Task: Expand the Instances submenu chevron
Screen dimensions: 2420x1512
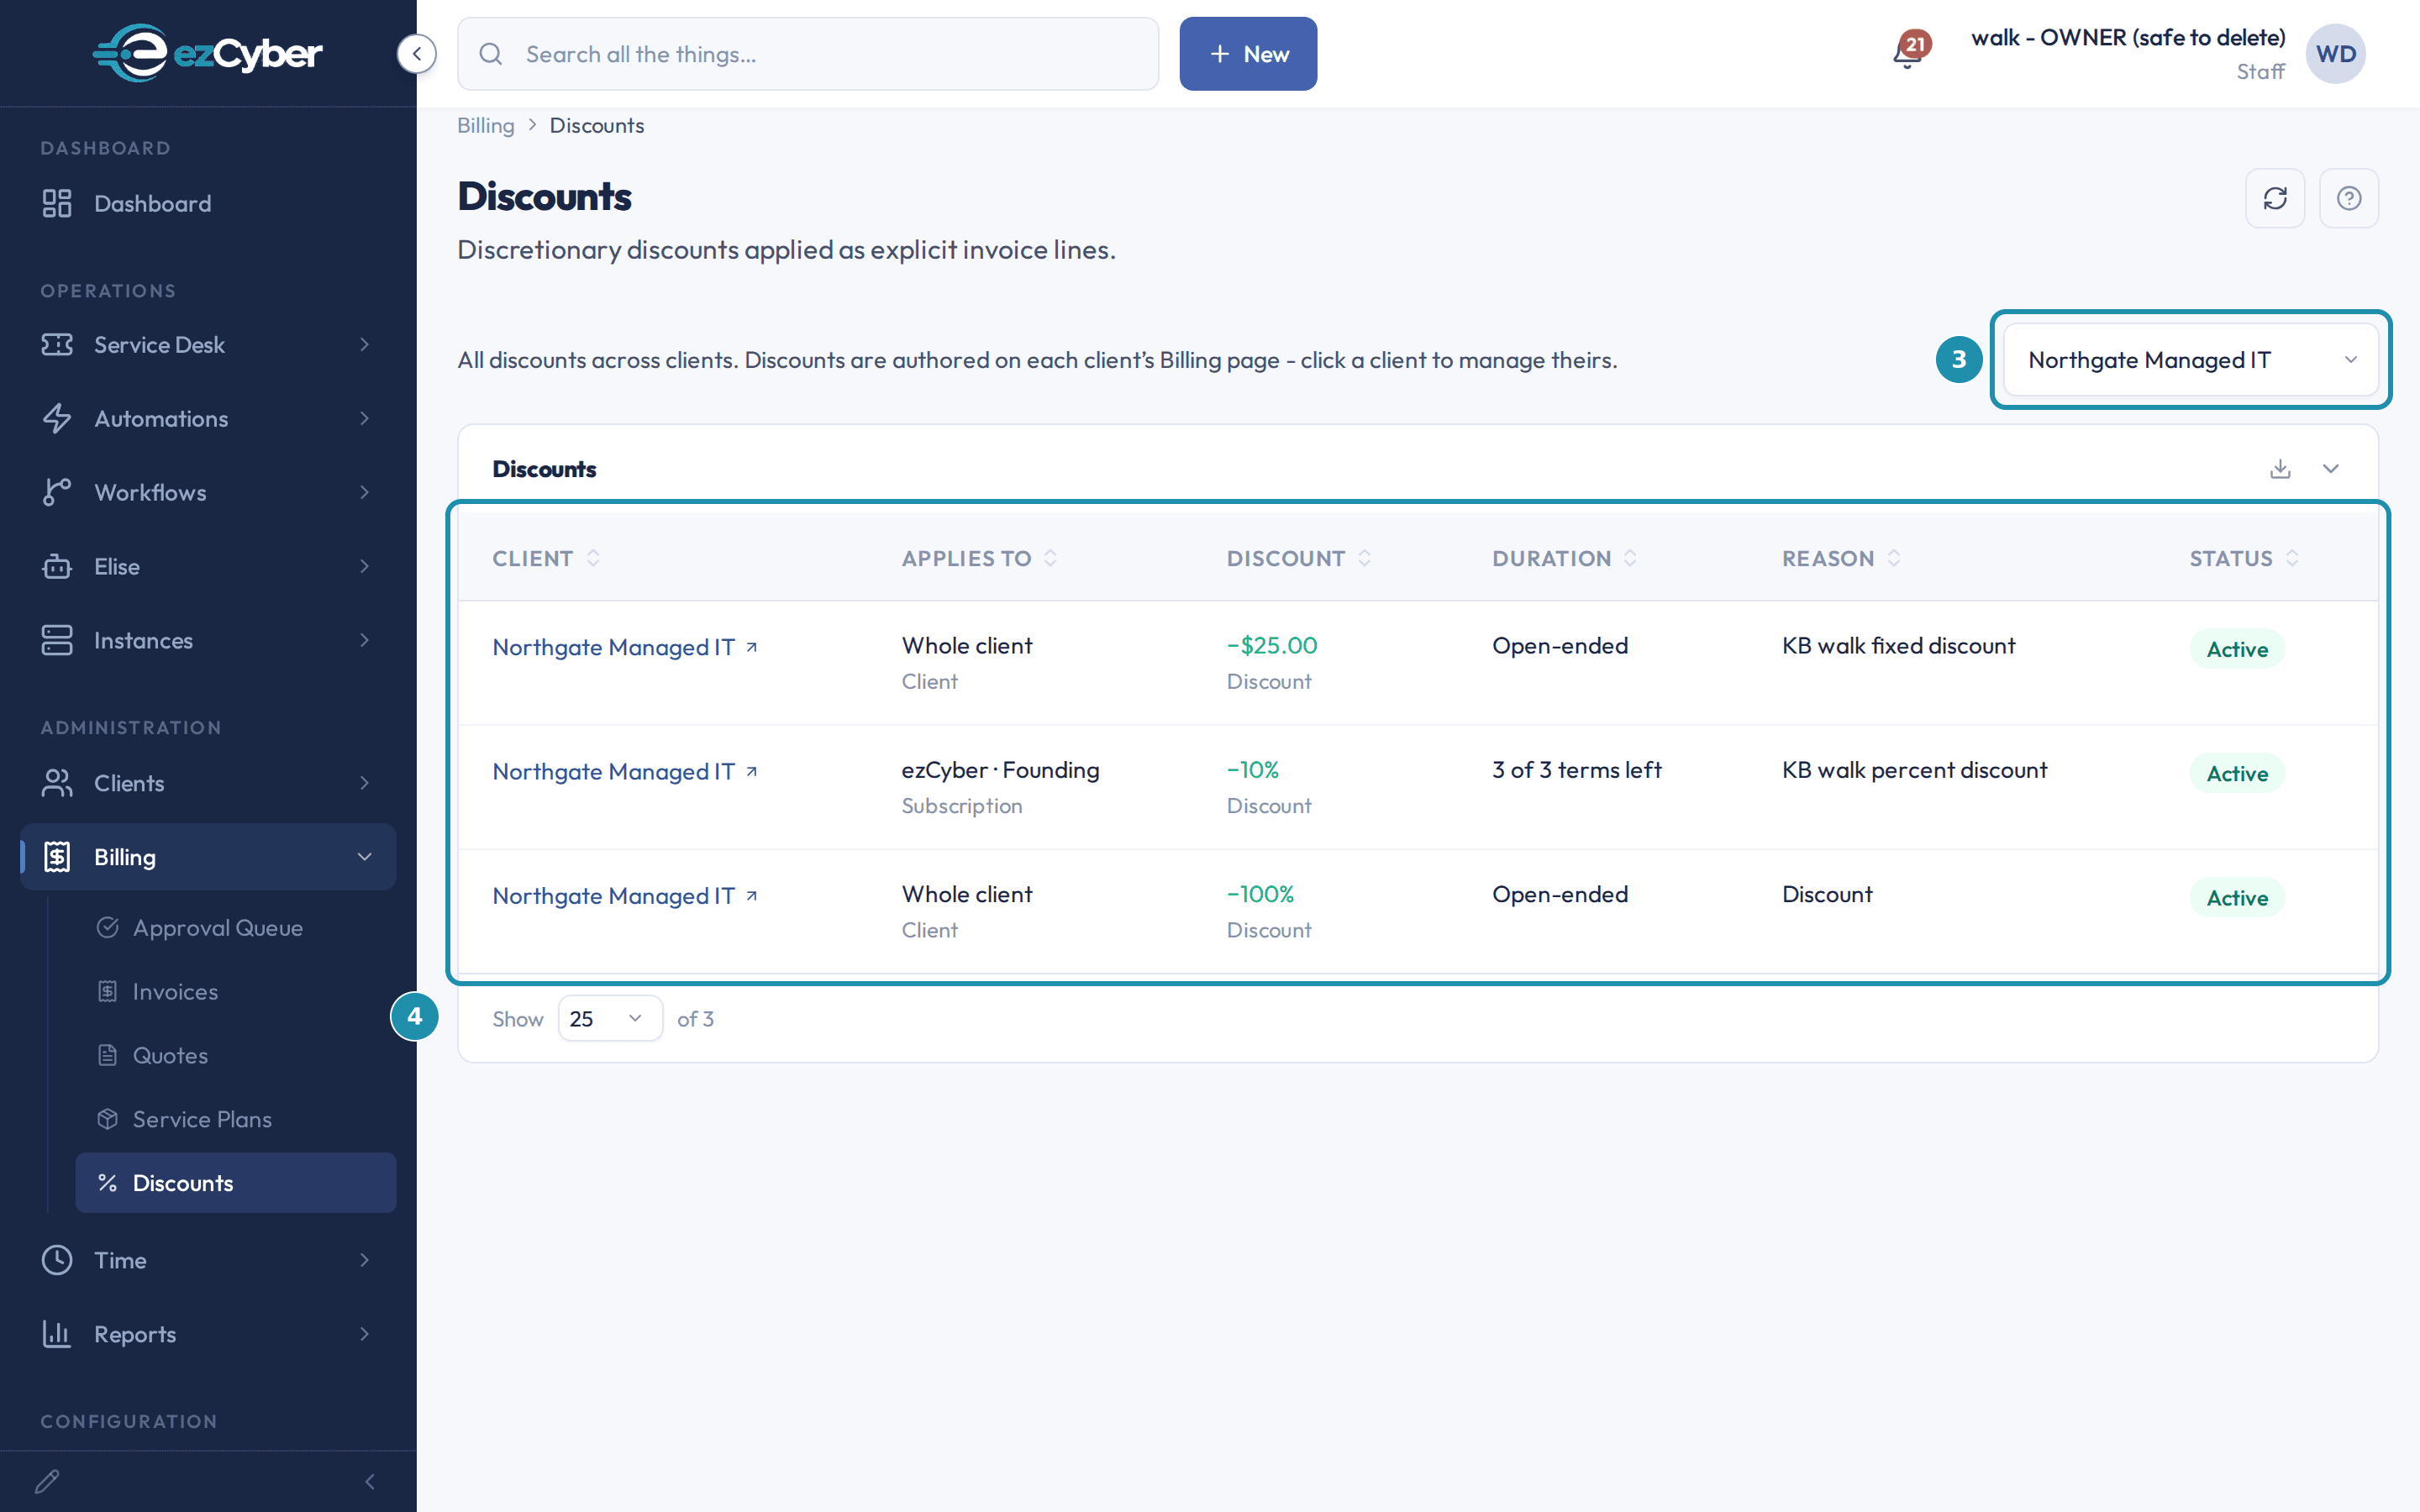Action: pyautogui.click(x=365, y=640)
